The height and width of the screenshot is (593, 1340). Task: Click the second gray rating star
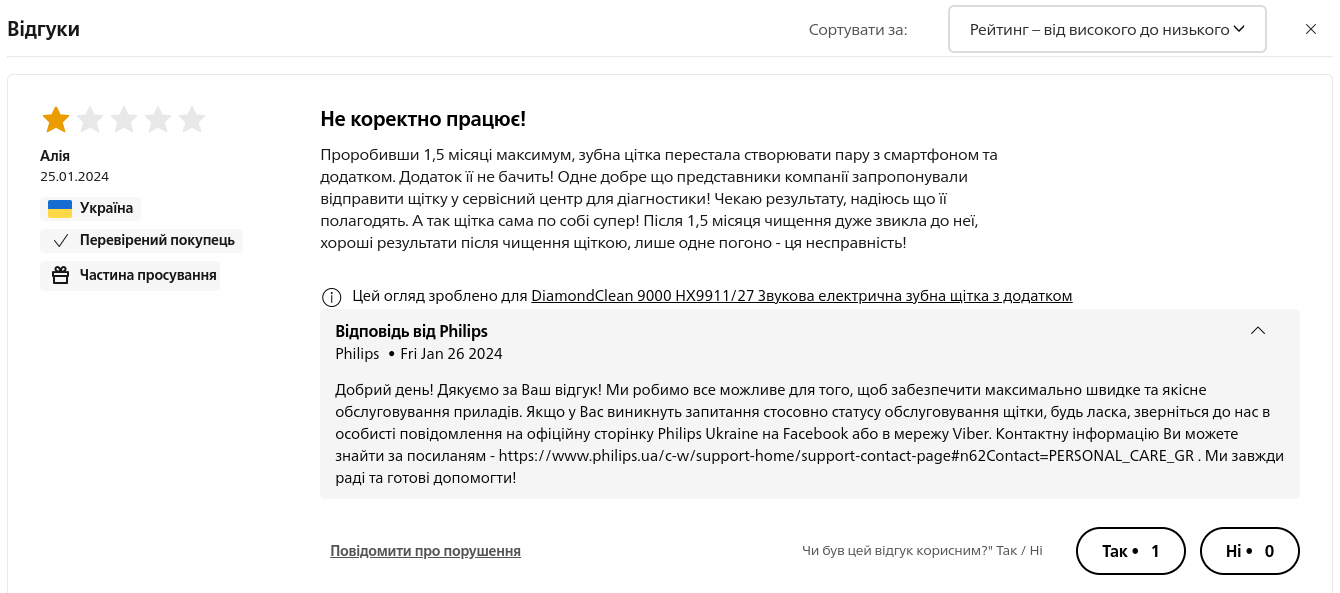coord(90,120)
